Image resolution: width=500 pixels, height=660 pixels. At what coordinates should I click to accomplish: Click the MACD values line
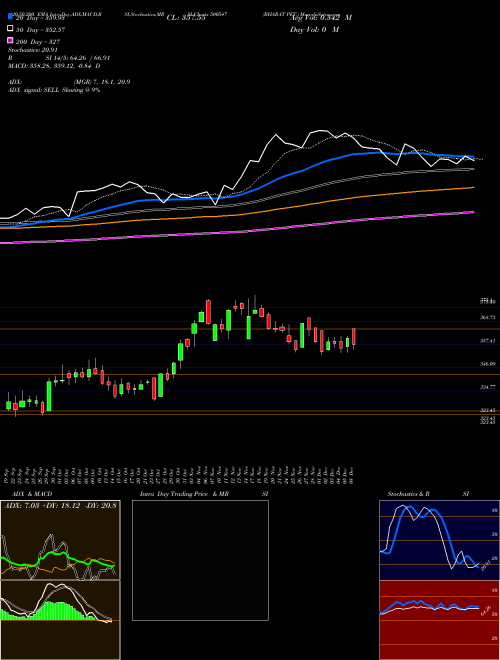click(x=54, y=66)
